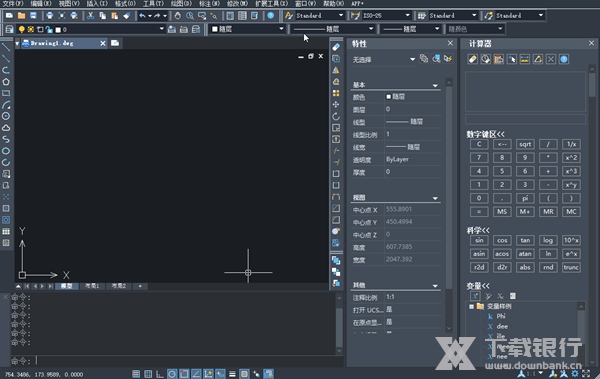Select the Move tool in modify toolbar
Screen dimensions: 600x379
click(336, 105)
